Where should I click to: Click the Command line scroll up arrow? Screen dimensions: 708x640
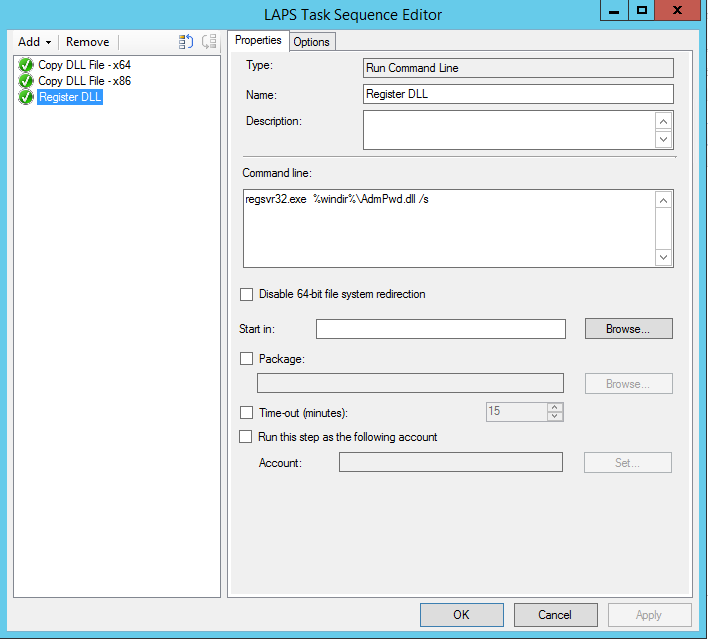[x=663, y=200]
